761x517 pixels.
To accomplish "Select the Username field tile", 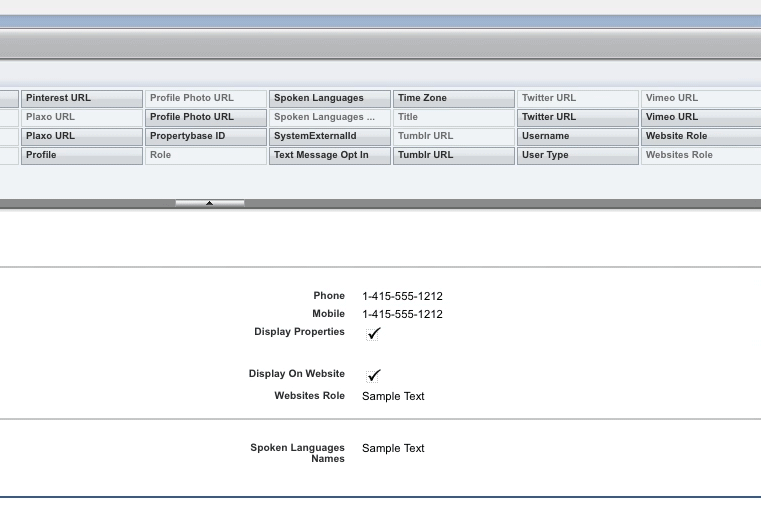I will pos(578,136).
